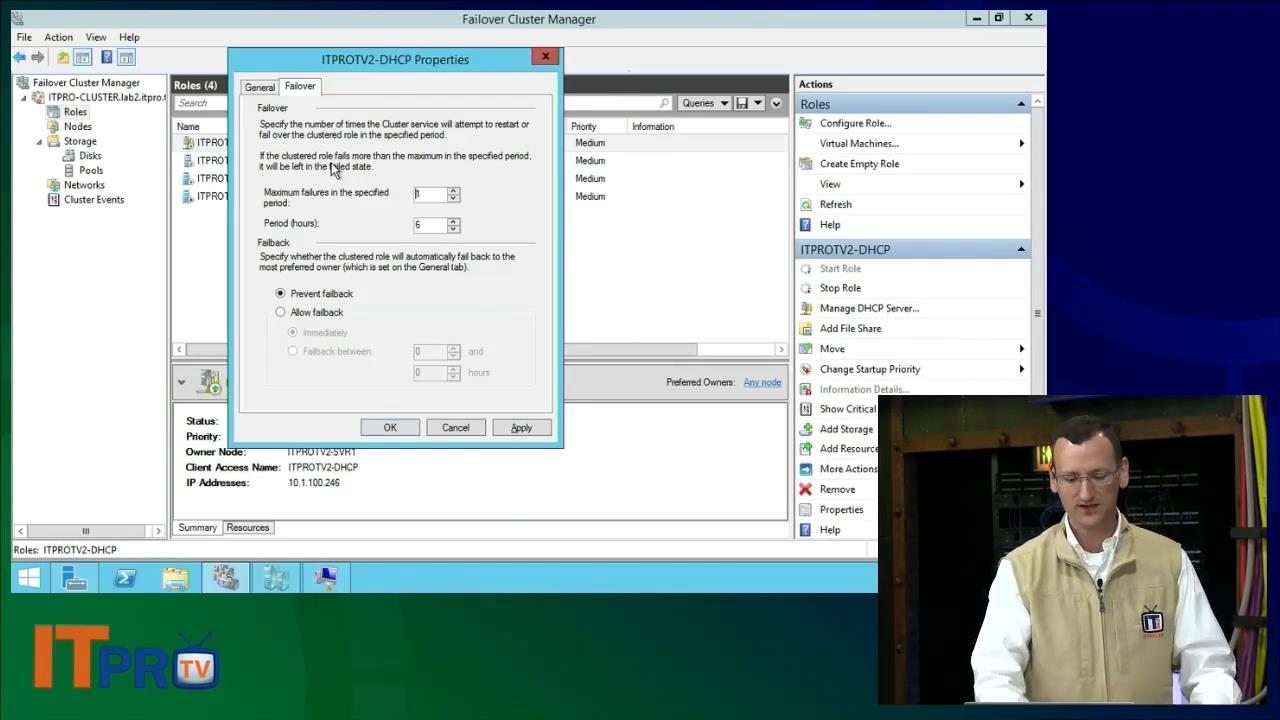
Task: Collapse the role details pane chevron
Action: [181, 382]
